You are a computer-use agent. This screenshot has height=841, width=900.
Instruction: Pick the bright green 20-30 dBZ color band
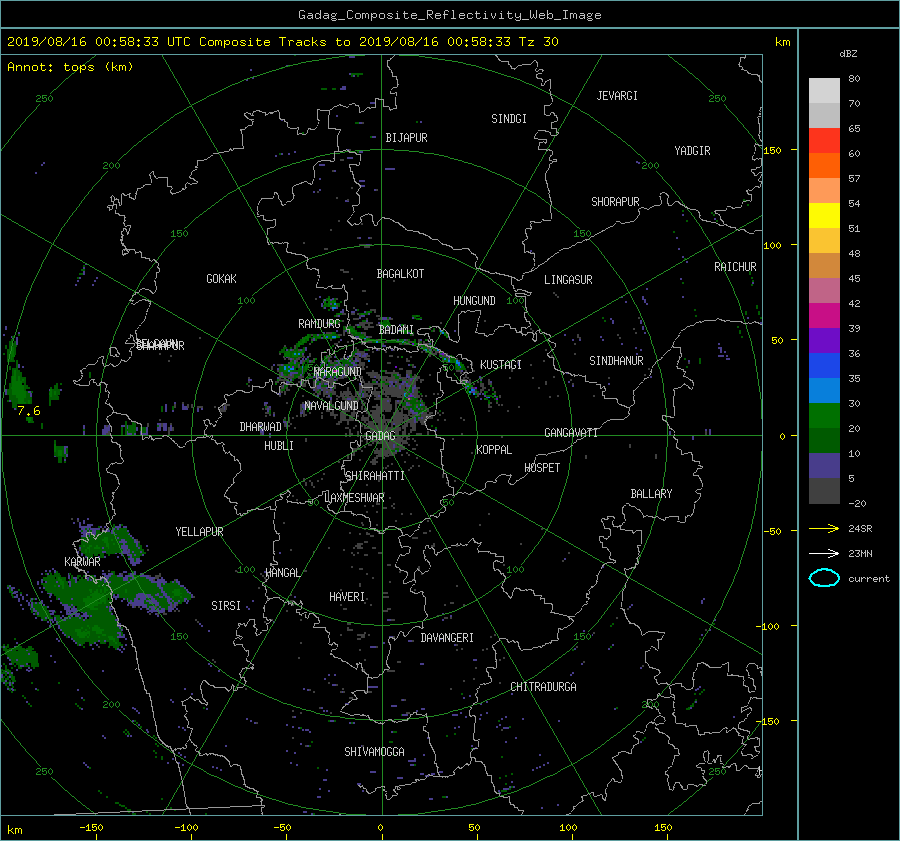point(824,416)
